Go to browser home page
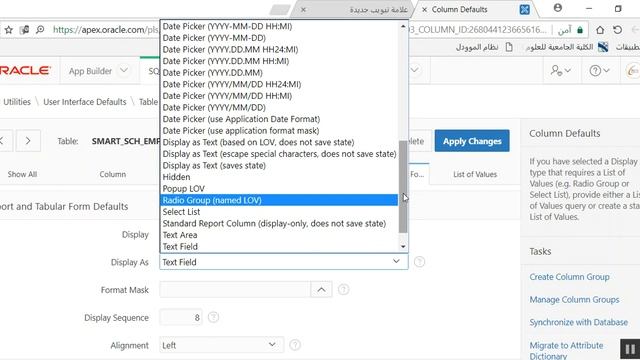The width and height of the screenshot is (640, 360). tap(600, 30)
